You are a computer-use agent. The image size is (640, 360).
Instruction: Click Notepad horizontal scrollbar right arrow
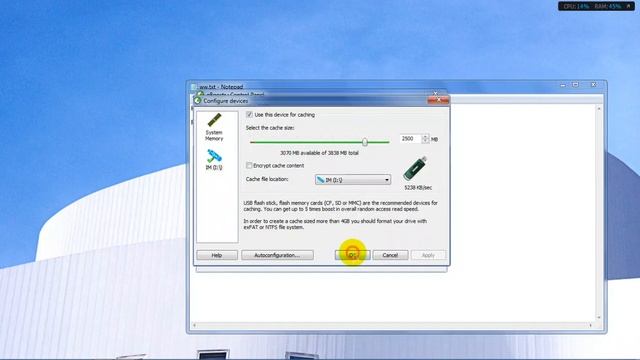click(590, 325)
